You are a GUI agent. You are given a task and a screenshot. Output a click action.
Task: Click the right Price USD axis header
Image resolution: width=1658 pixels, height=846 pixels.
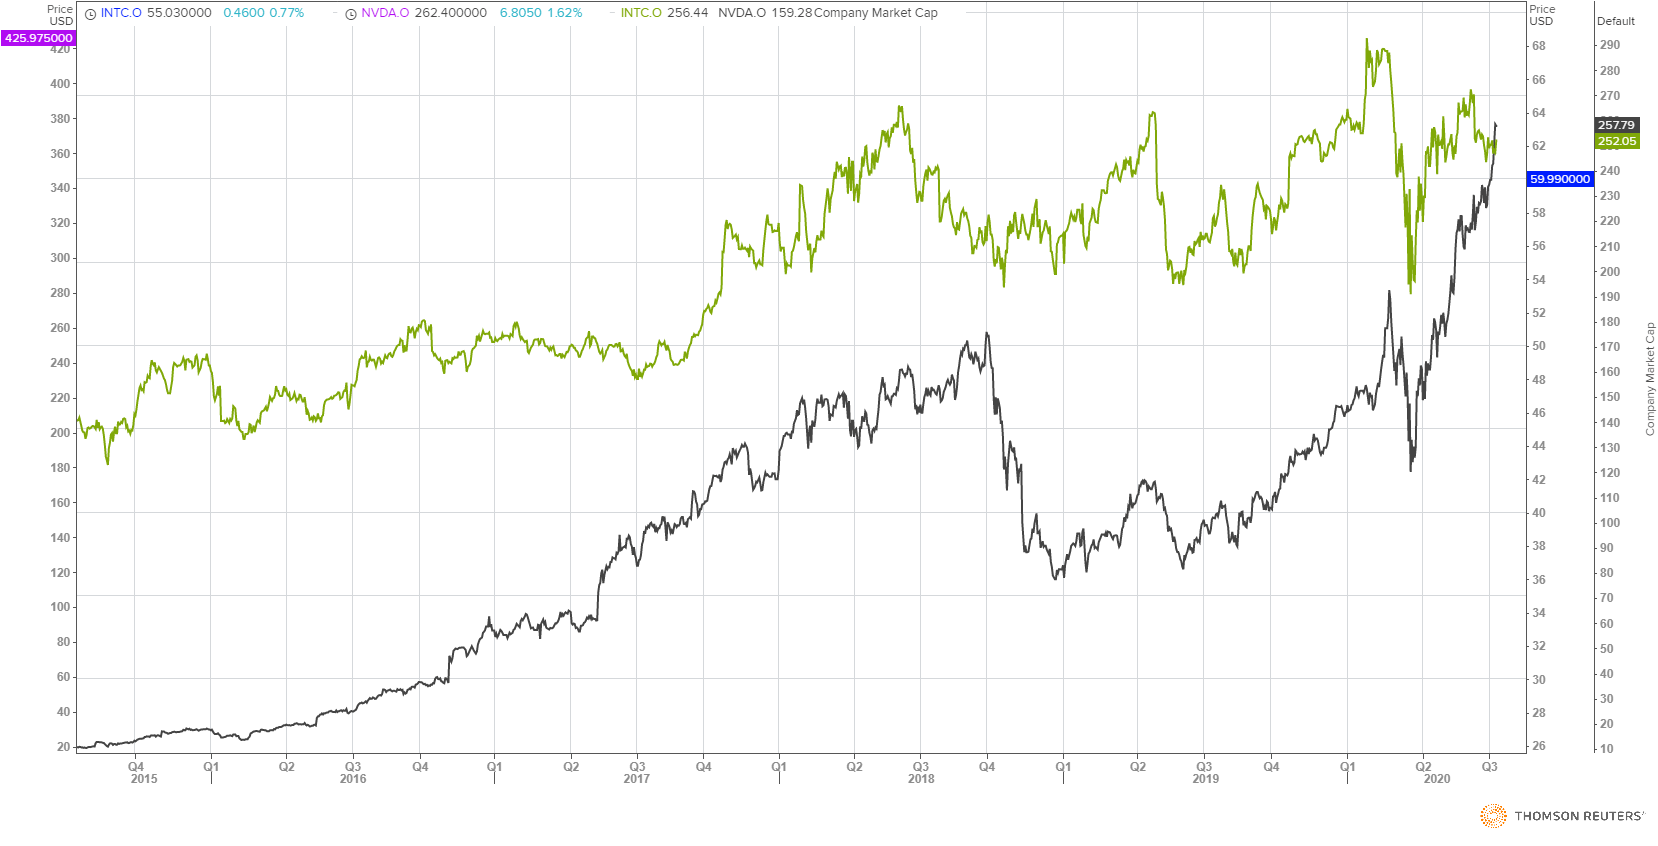point(1542,15)
